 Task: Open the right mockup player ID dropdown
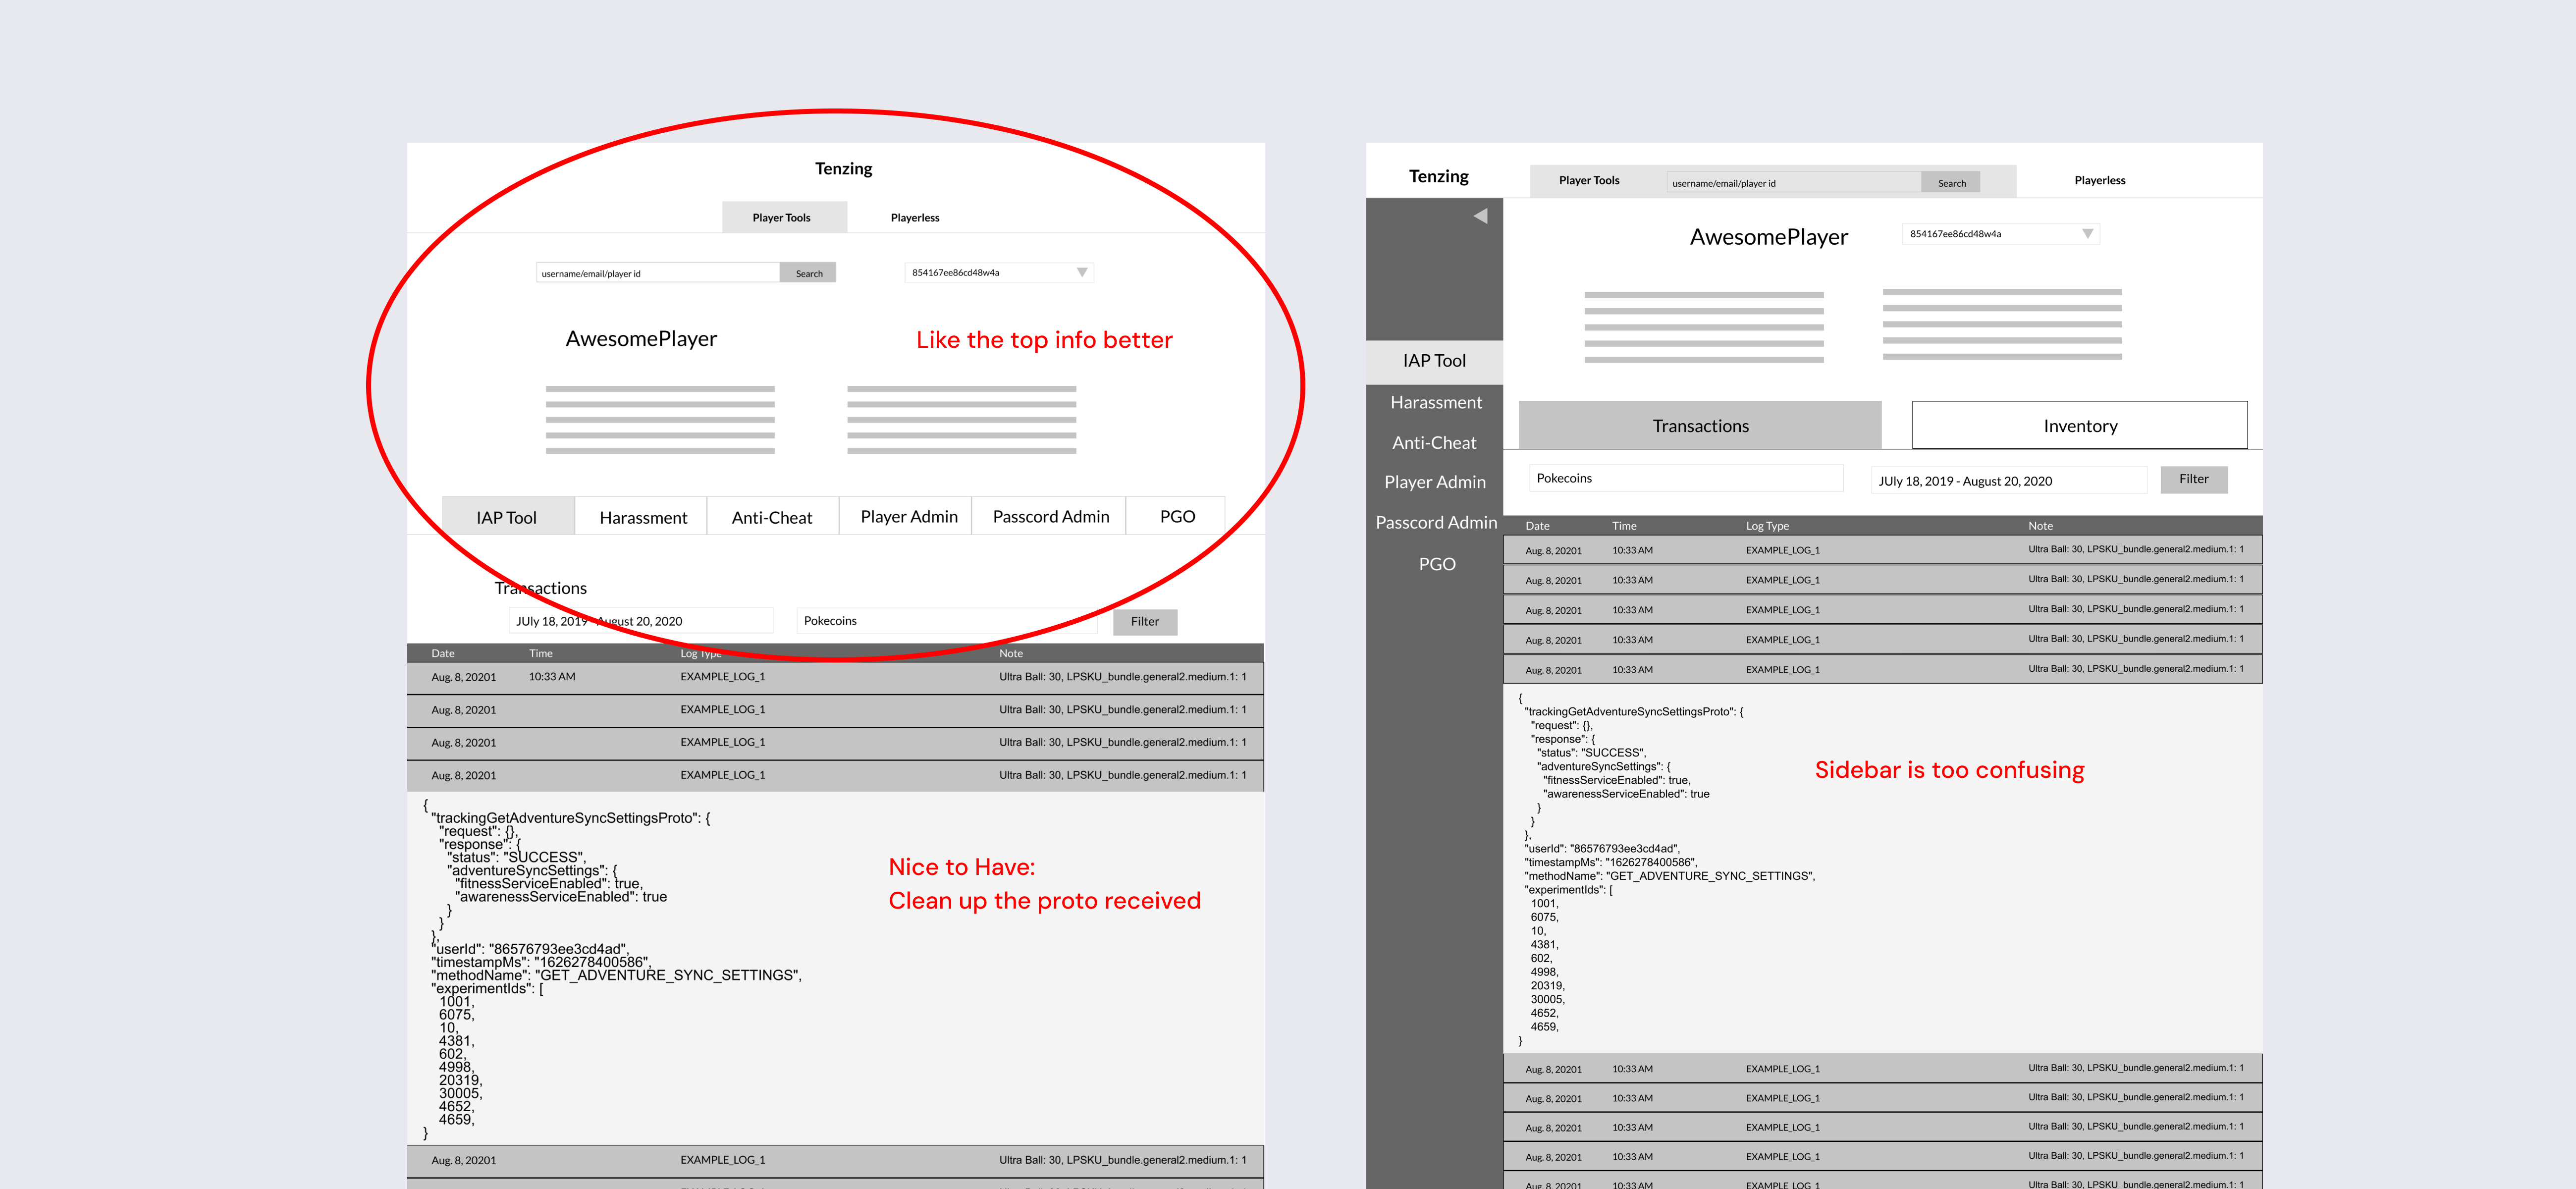pos(2086,234)
